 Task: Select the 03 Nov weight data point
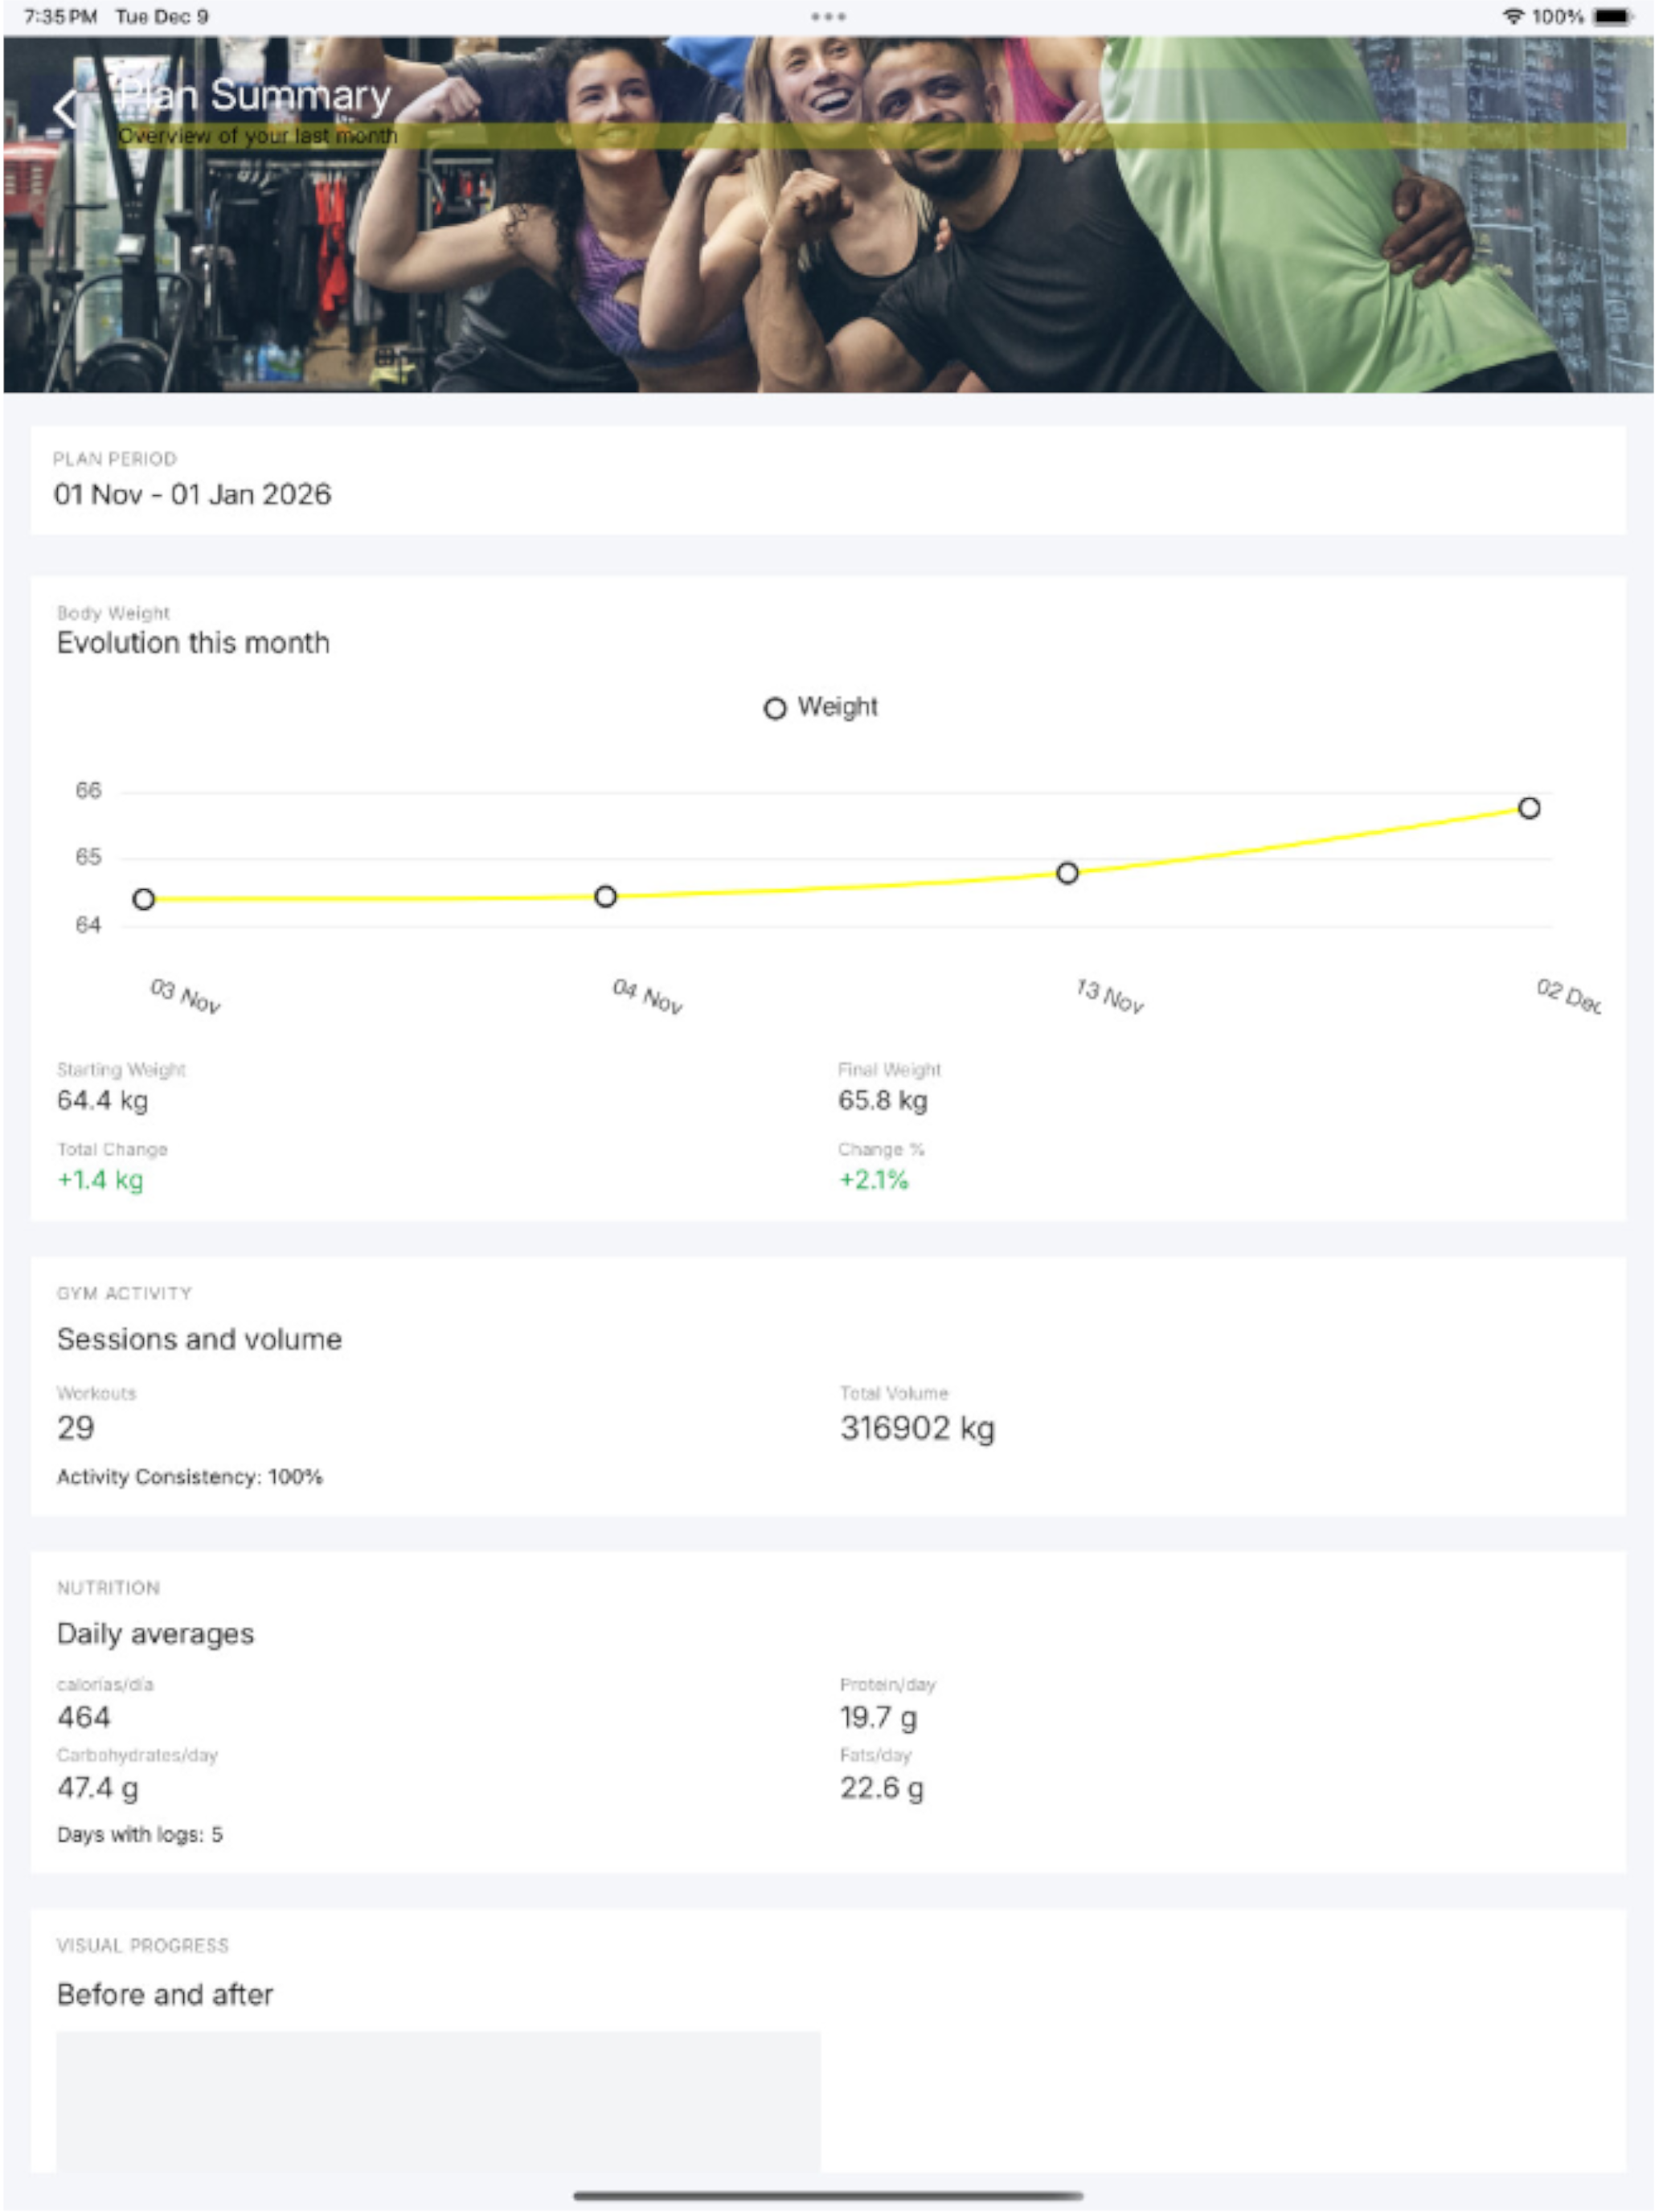pos(144,899)
